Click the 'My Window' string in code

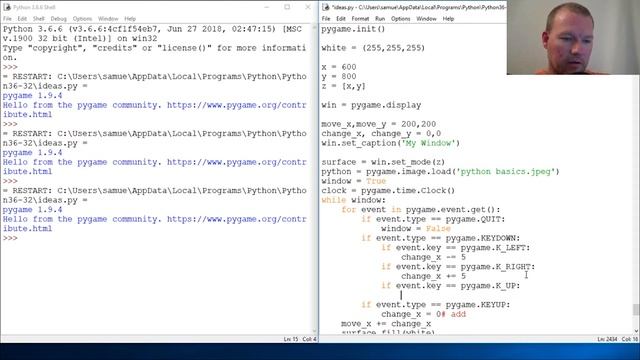pos(428,143)
